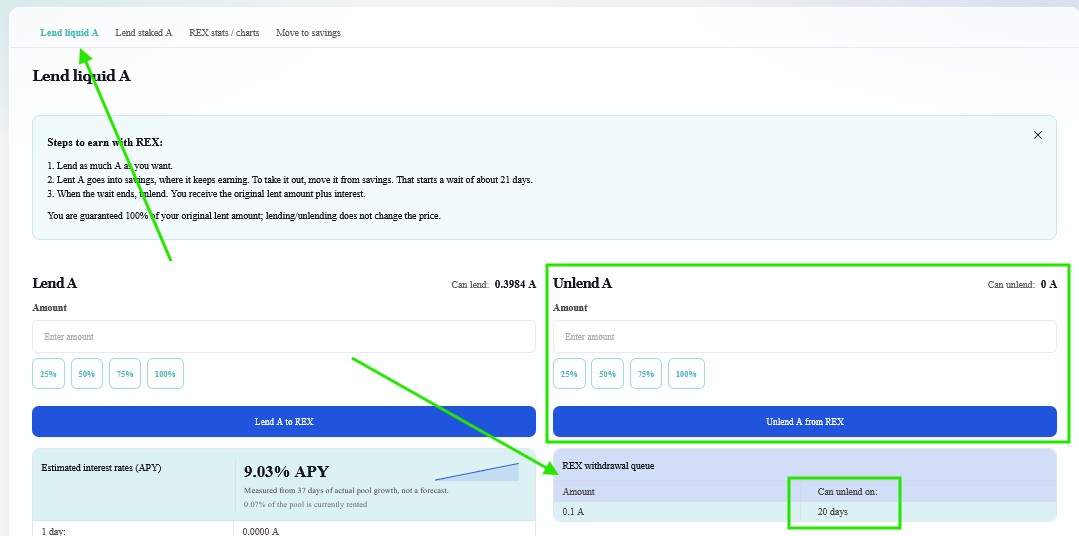Select 50% under Lend A
This screenshot has width=1079, height=536.
pos(87,374)
